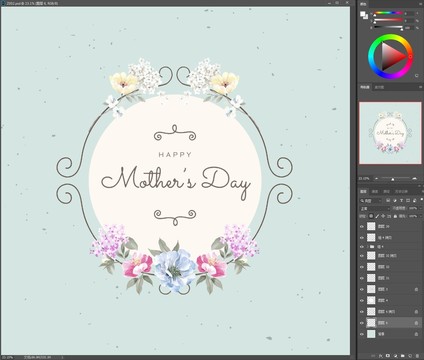The width and height of the screenshot is (424, 360).
Task: Click lock transparent pixels icon
Action: point(371,216)
